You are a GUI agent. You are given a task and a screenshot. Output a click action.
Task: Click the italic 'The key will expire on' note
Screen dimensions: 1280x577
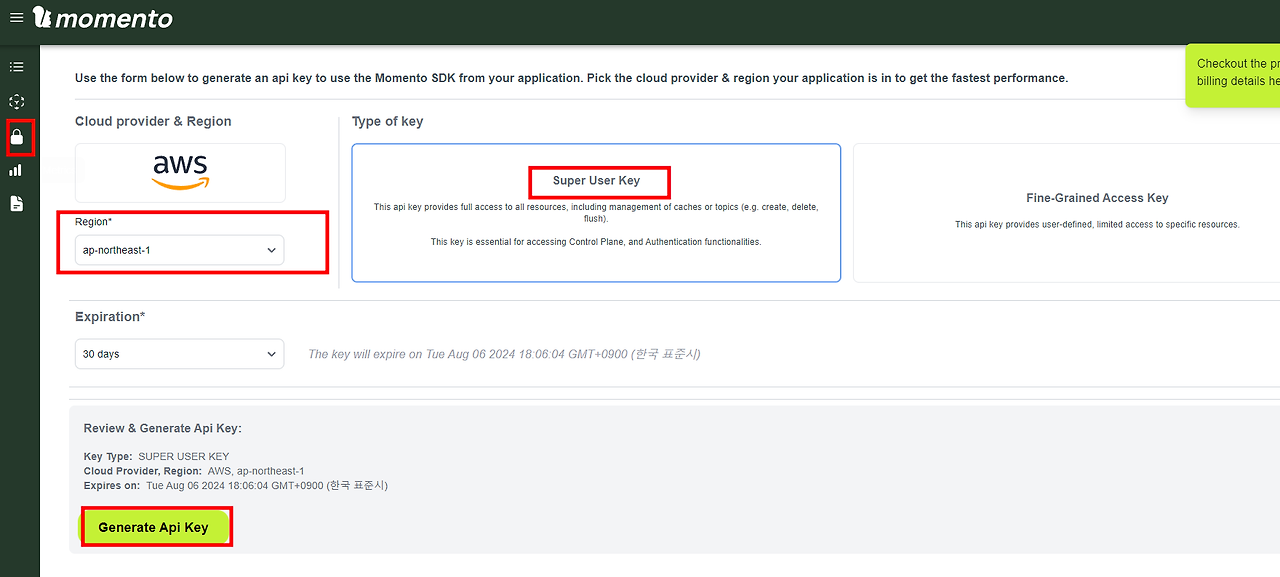click(x=504, y=354)
